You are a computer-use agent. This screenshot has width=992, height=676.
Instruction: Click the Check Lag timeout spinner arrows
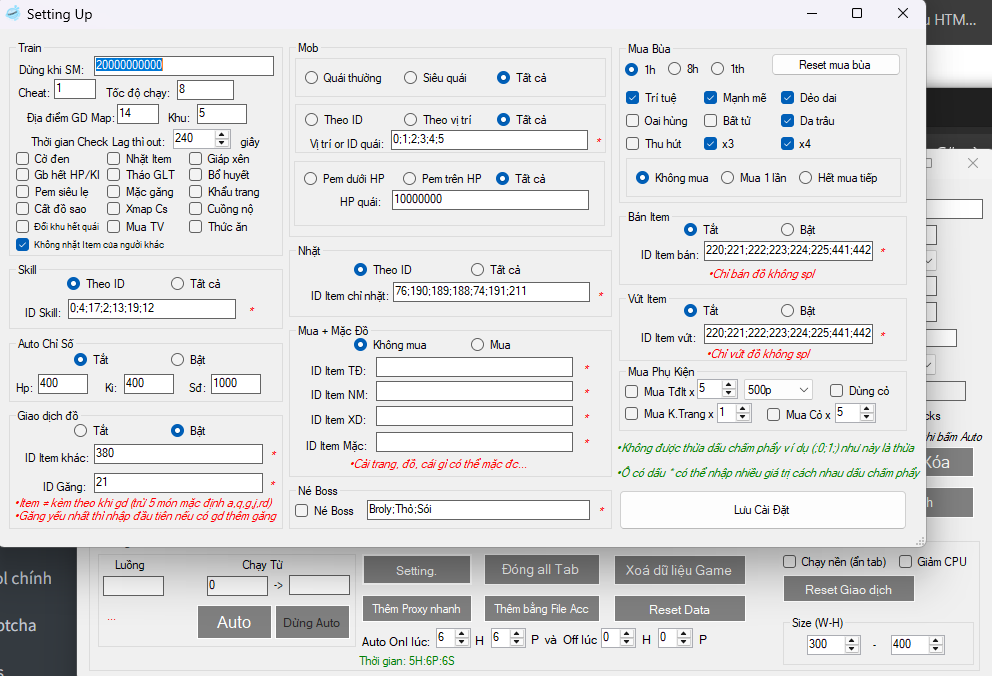point(222,138)
